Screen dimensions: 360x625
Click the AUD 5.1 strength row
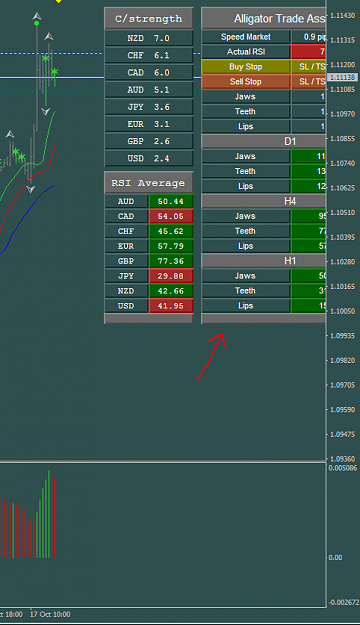pyautogui.click(x=149, y=90)
